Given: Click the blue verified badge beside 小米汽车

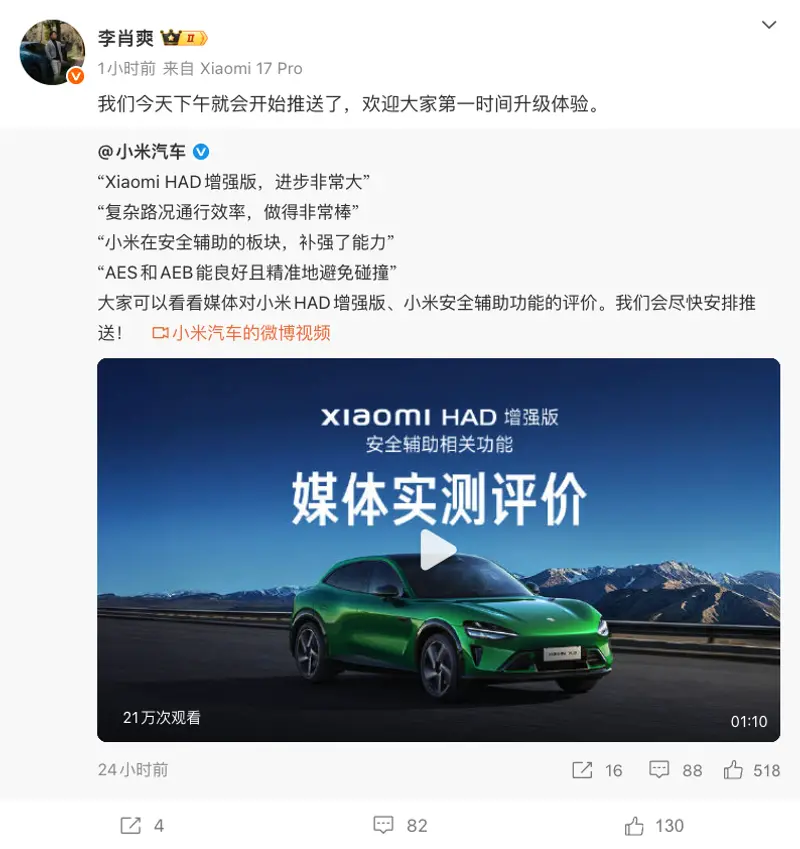Looking at the screenshot, I should tap(201, 152).
